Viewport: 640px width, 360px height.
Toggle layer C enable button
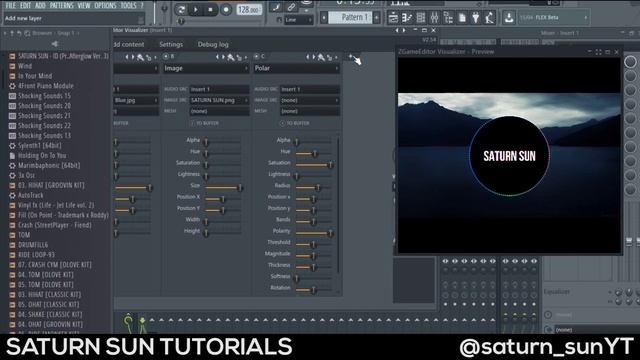click(x=256, y=56)
